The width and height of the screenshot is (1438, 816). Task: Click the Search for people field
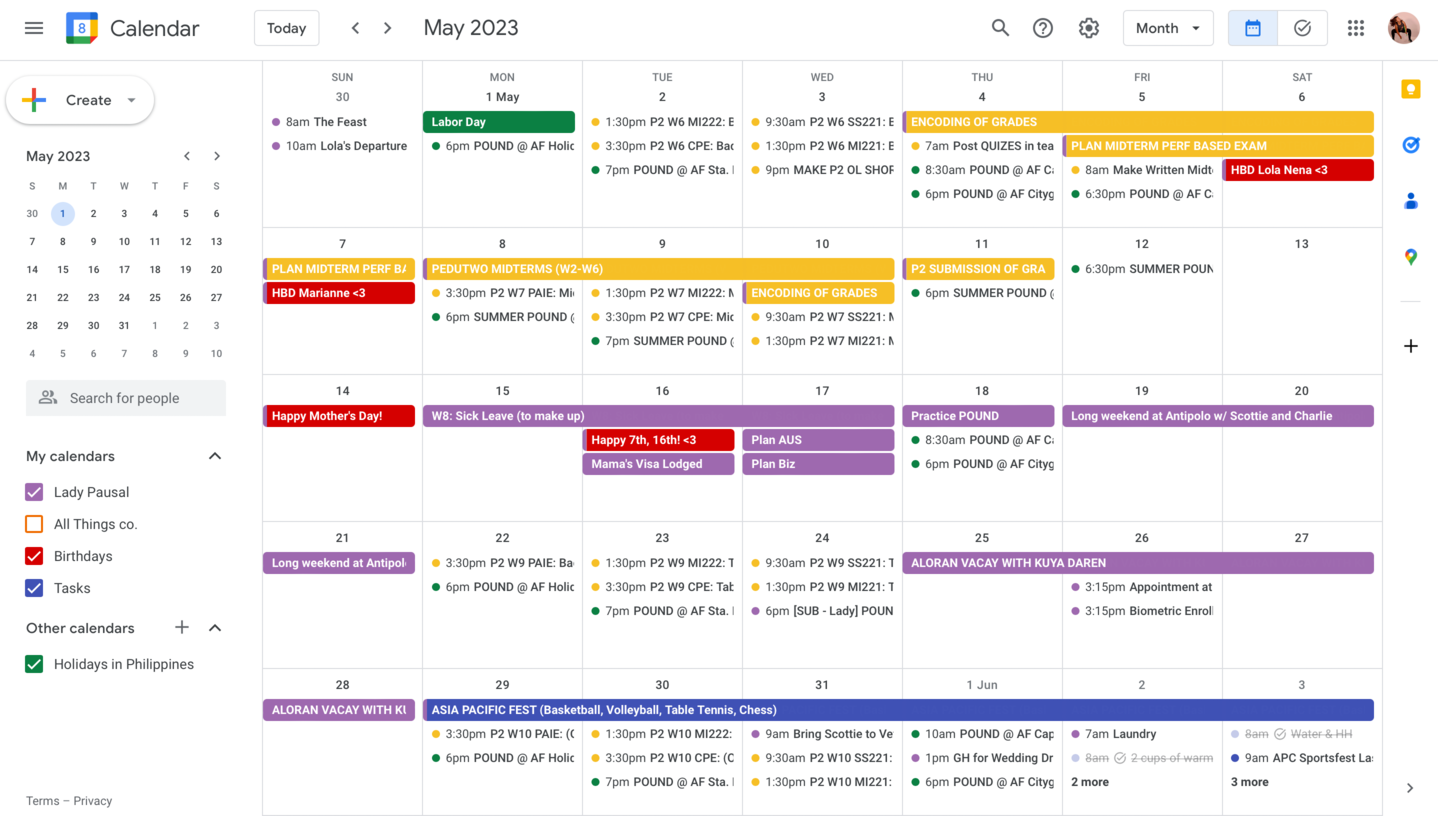point(126,398)
